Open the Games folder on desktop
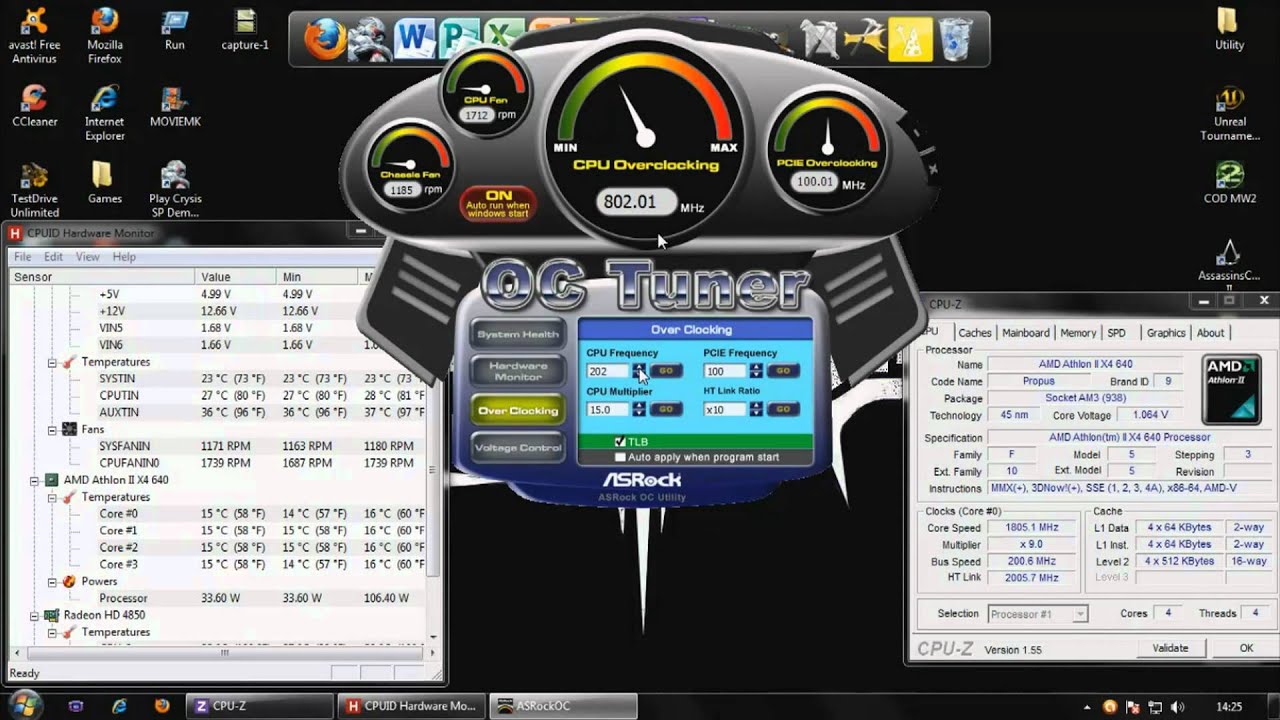1280x720 pixels. 105,183
